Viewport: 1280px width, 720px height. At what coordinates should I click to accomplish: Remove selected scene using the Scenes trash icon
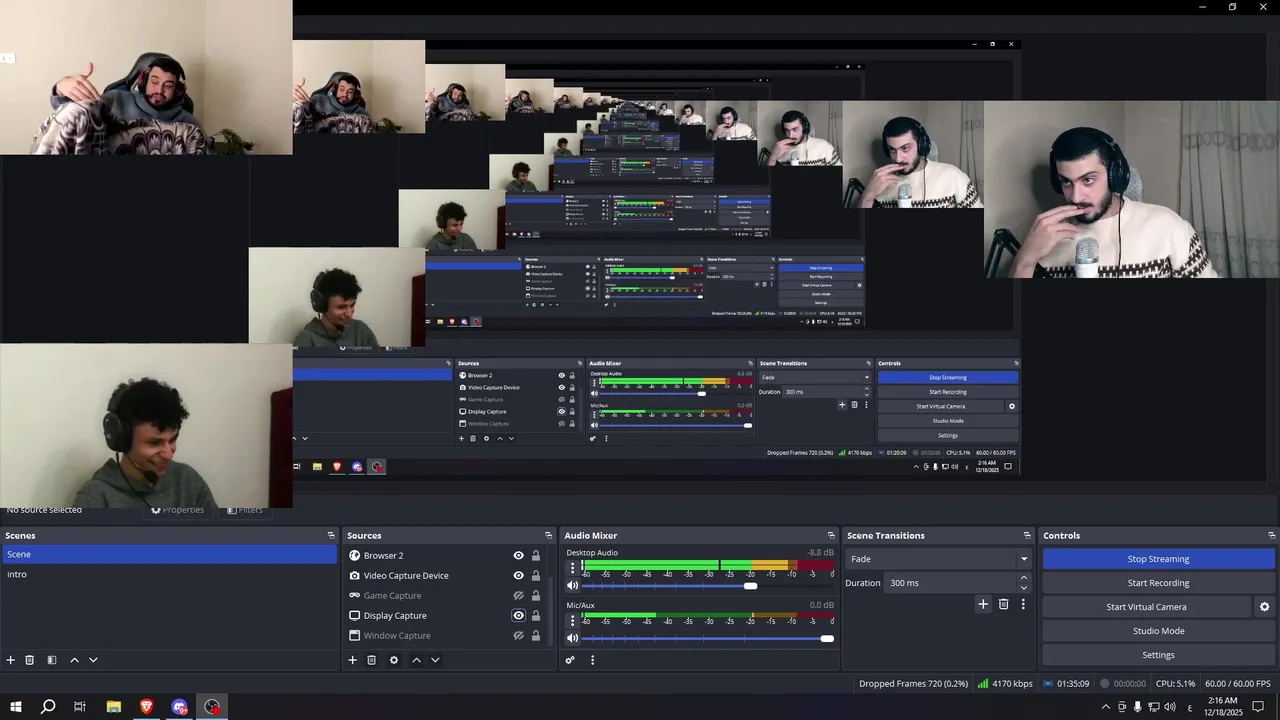click(30, 660)
